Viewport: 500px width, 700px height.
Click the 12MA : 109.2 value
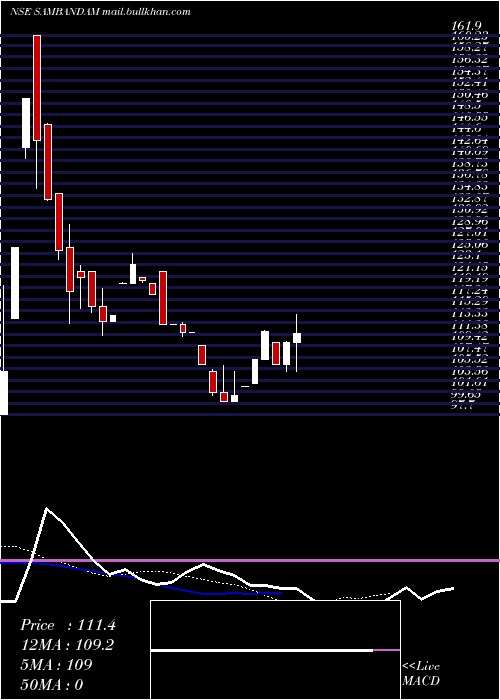click(67, 645)
